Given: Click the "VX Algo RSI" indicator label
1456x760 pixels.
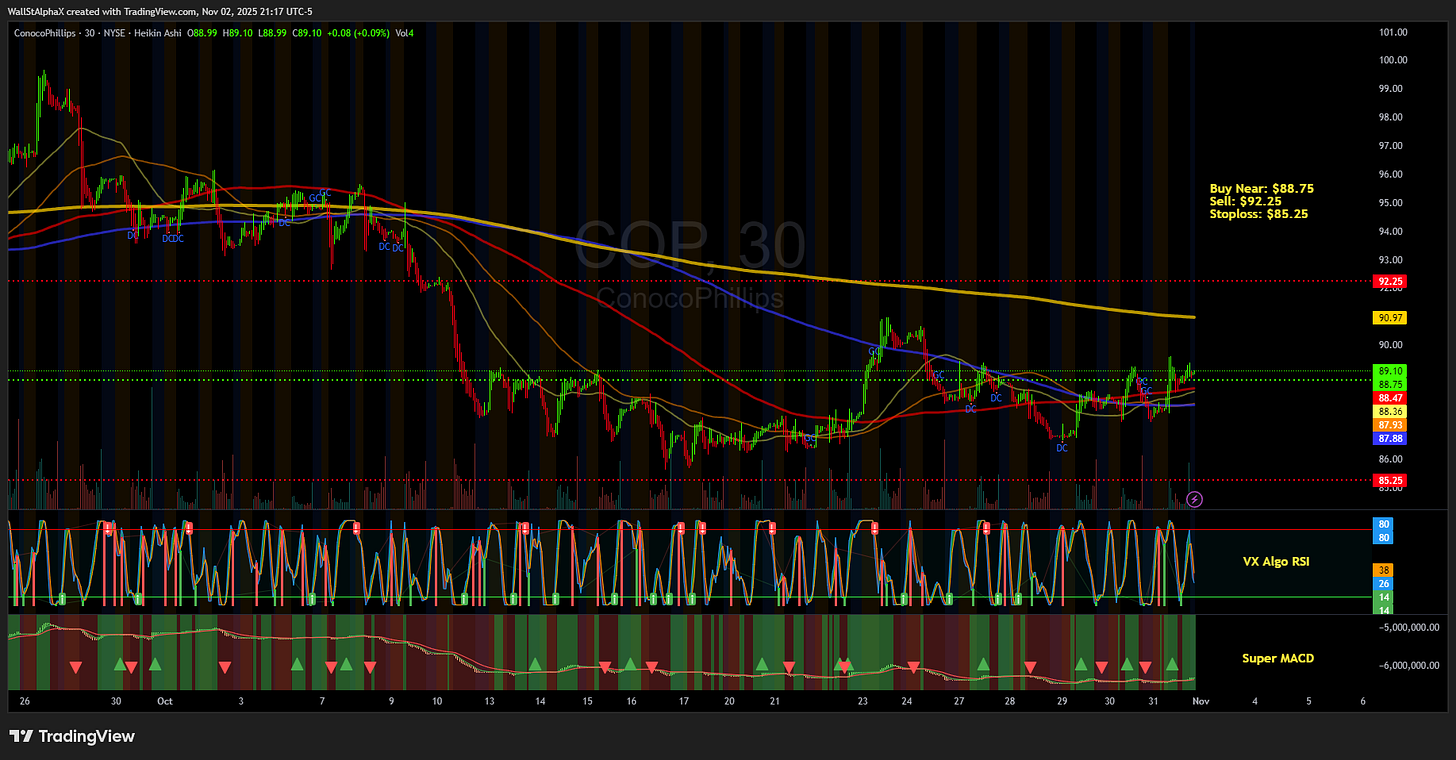Looking at the screenshot, I should pos(1276,562).
